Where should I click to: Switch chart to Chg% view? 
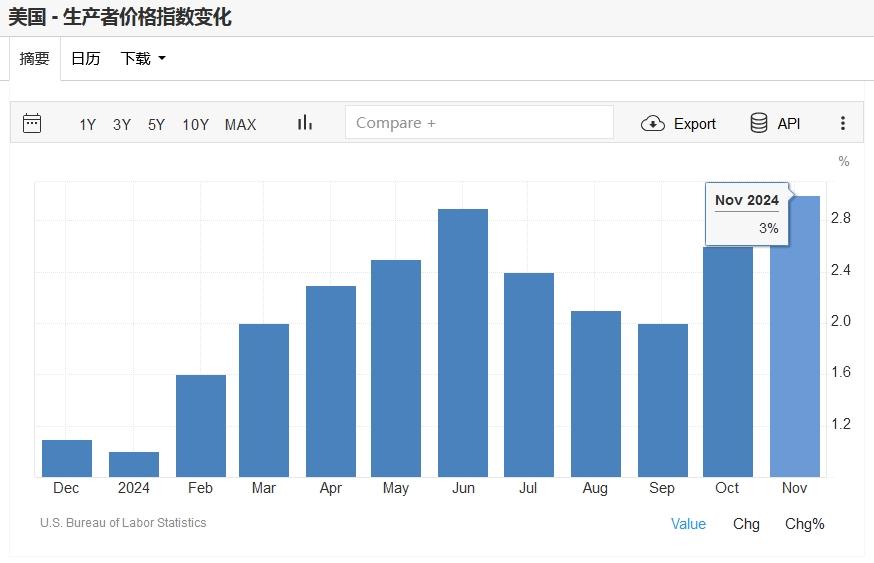[804, 524]
